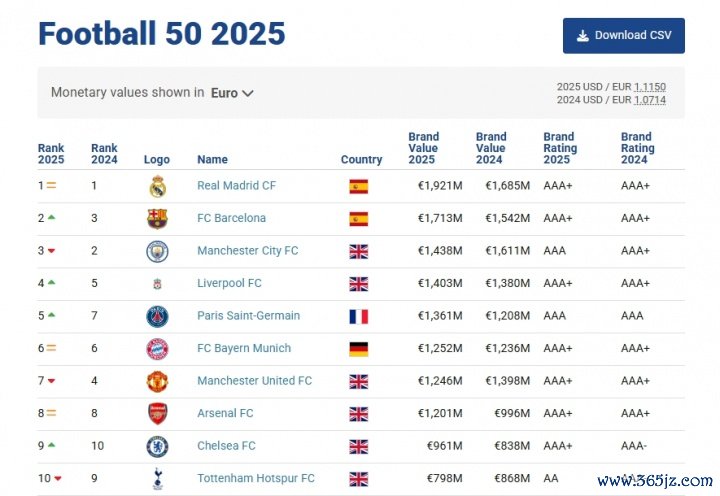Image resolution: width=720 pixels, height=496 pixels.
Task: Sort table by Brand Value 2025
Action: [423, 148]
